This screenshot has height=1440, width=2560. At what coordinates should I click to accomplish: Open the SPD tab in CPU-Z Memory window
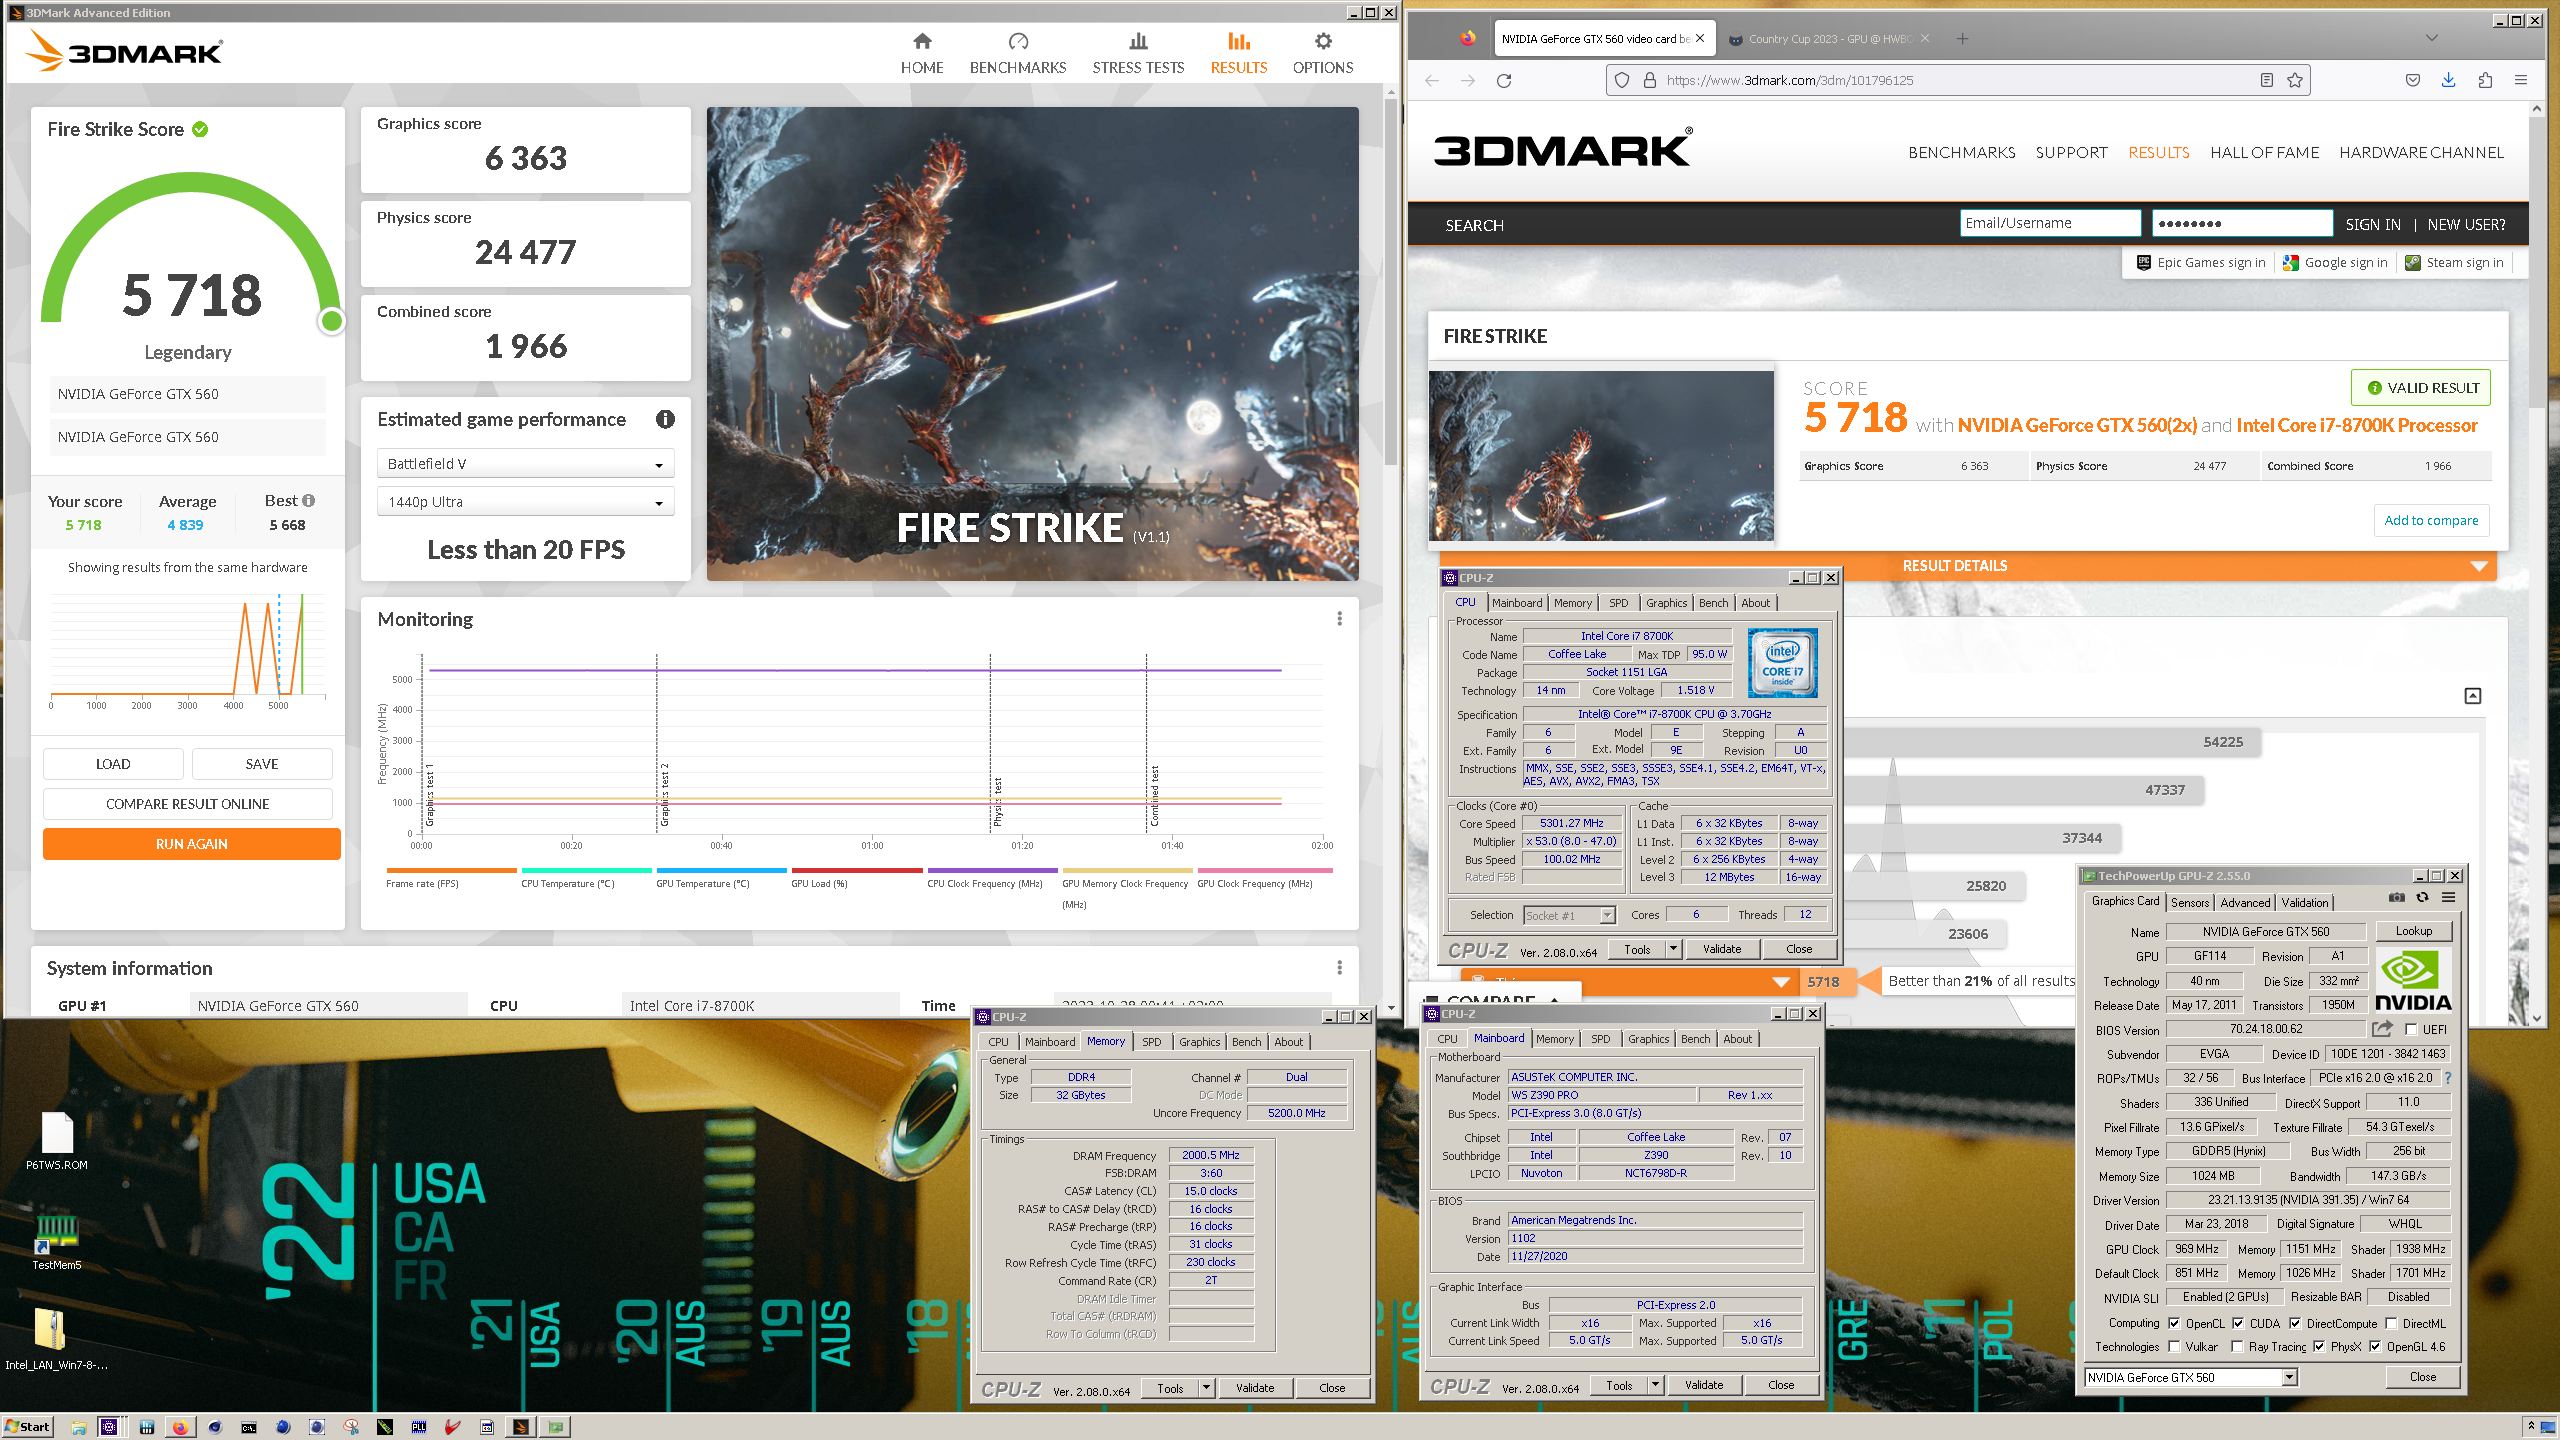tap(1152, 1041)
